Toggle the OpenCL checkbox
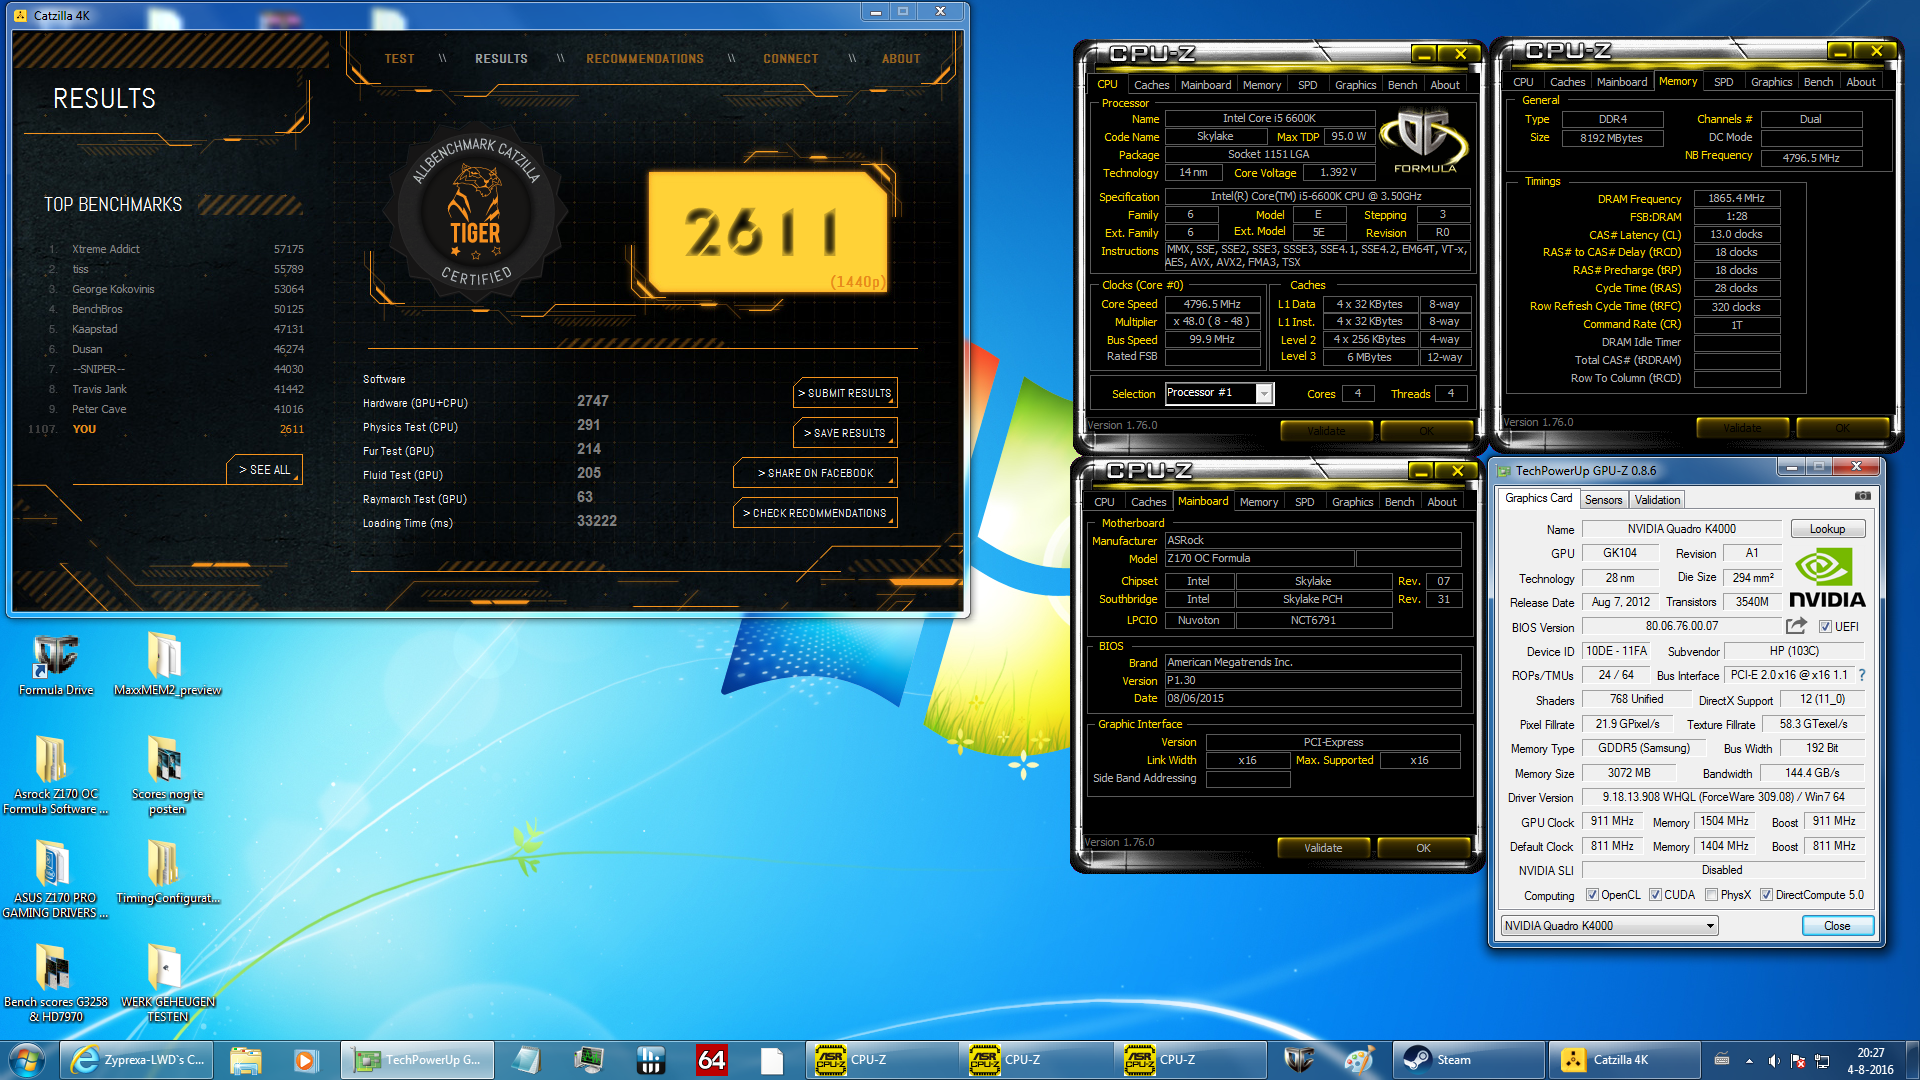Viewport: 1920px width, 1080px height. click(x=1592, y=895)
